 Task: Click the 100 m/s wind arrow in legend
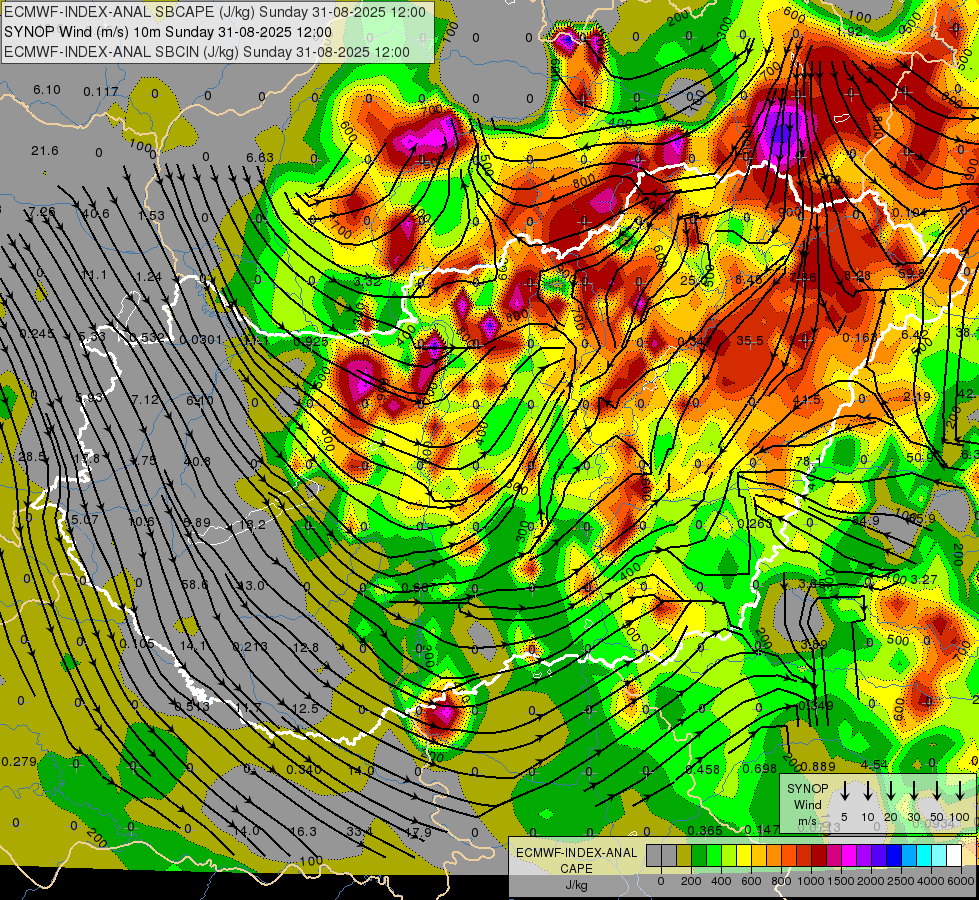click(960, 790)
